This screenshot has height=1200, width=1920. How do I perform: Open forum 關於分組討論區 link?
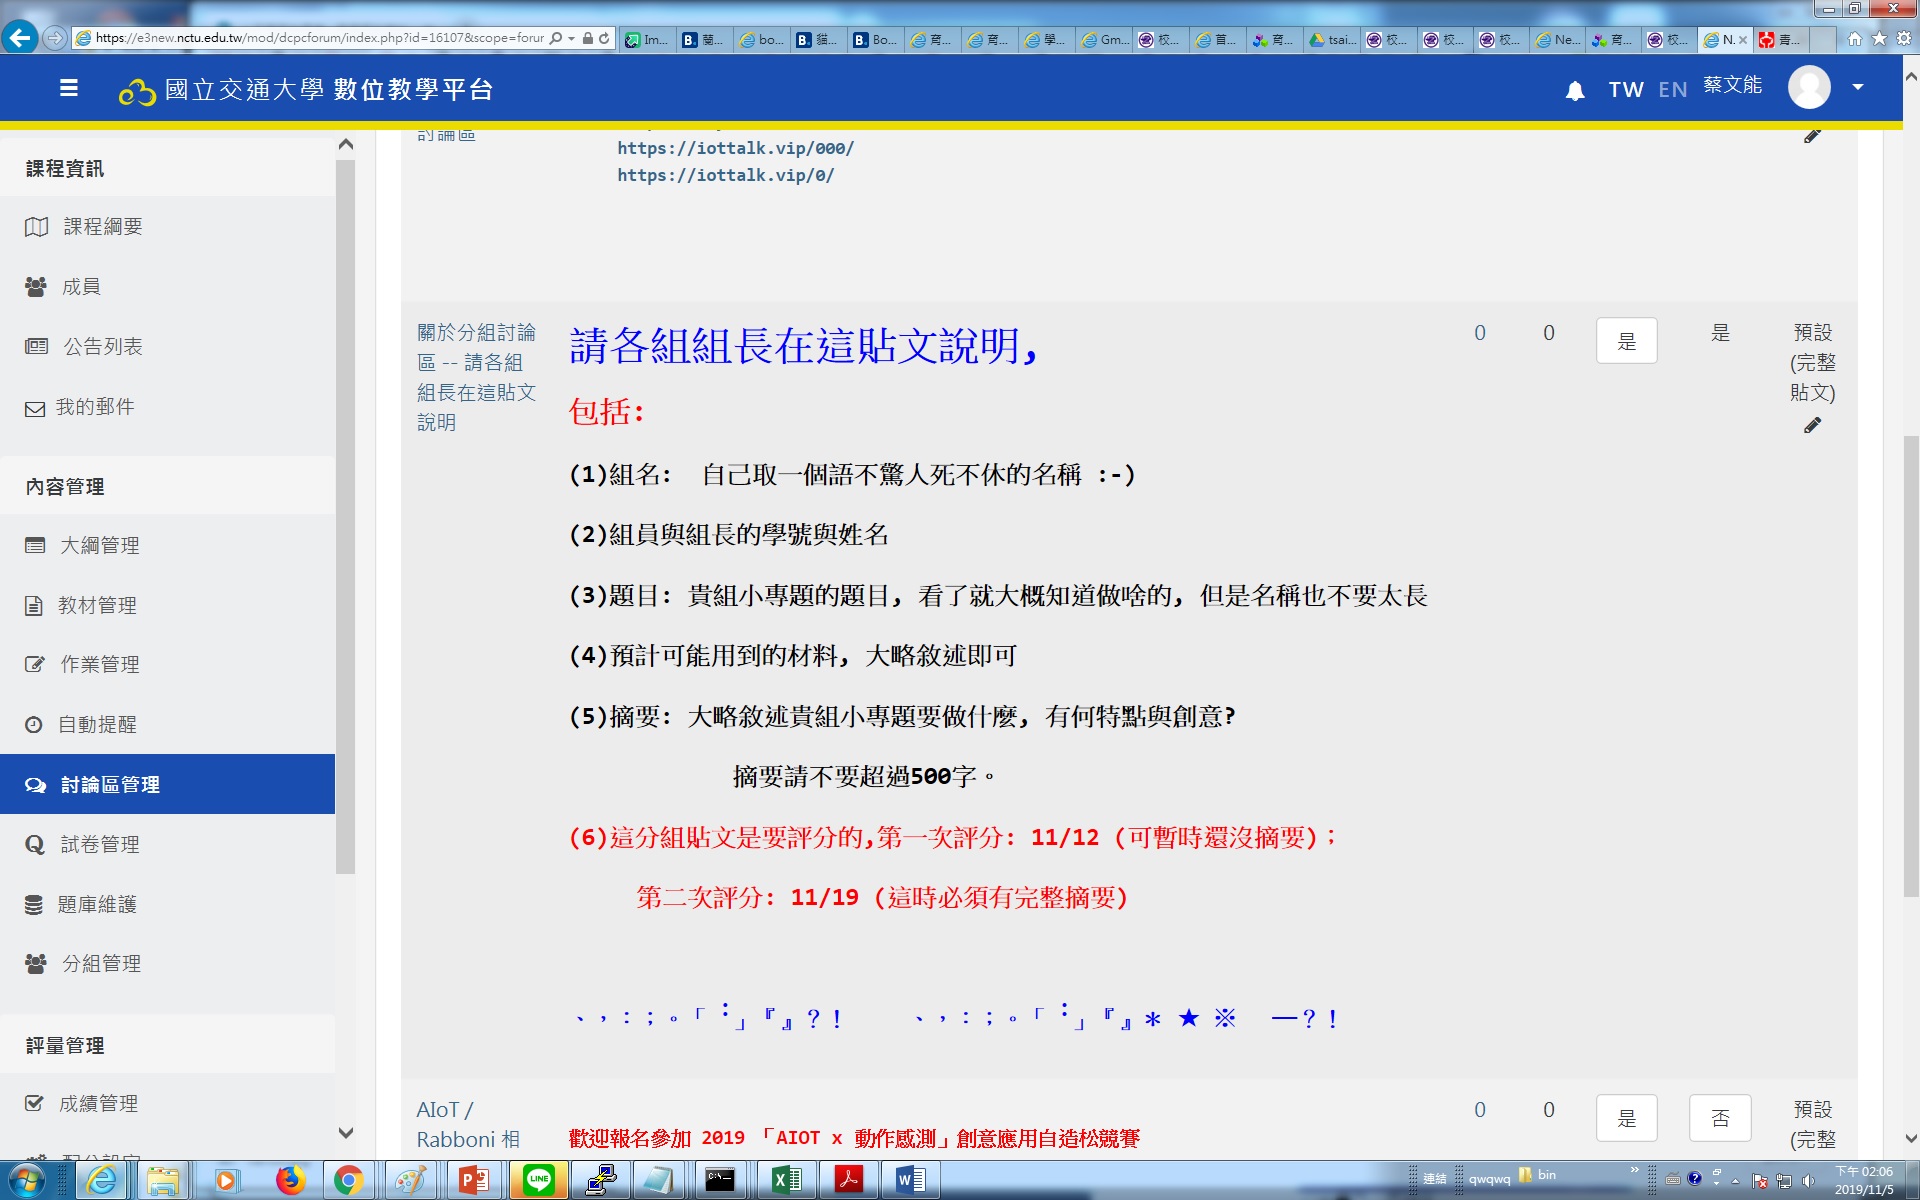pos(476,377)
